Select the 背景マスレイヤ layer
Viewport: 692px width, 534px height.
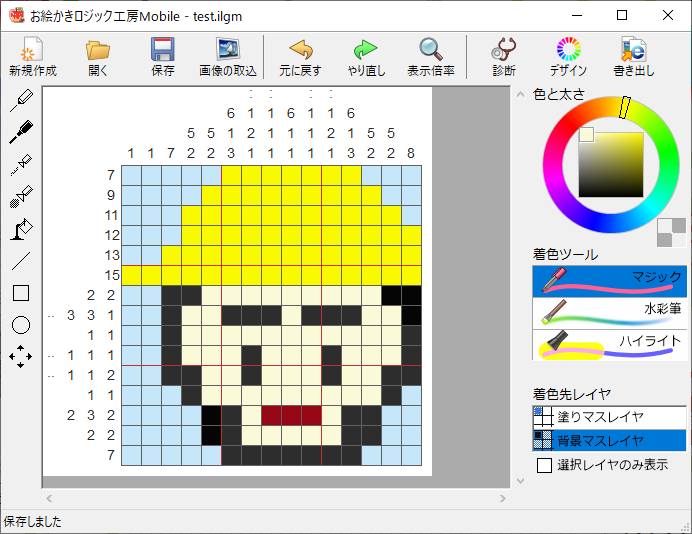(609, 440)
